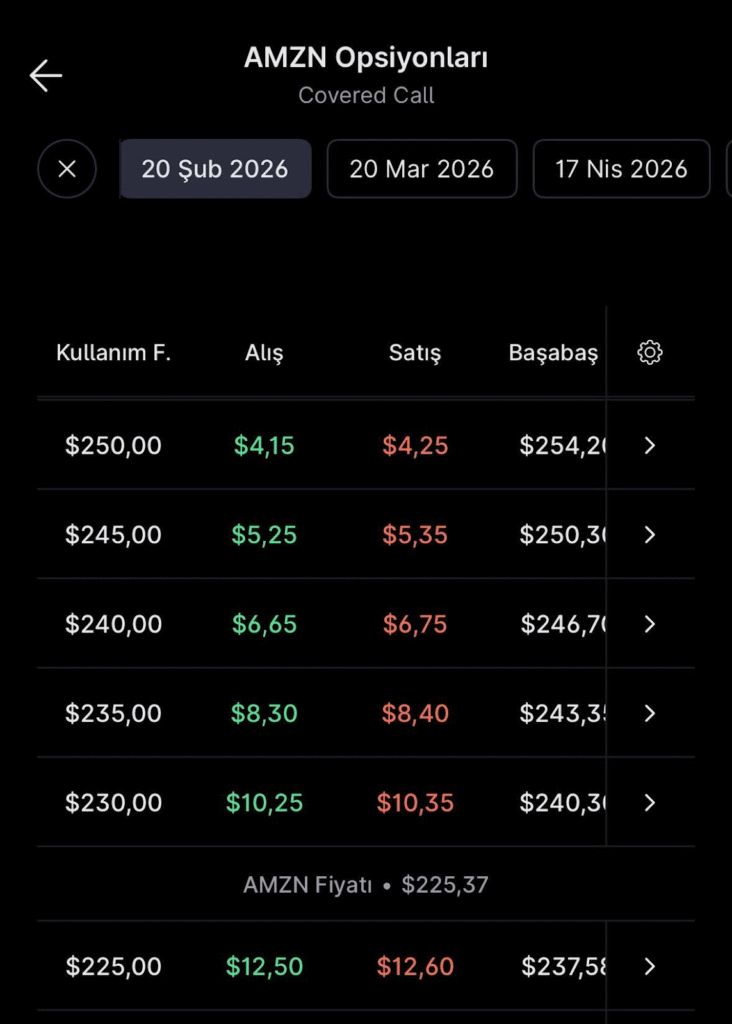The width and height of the screenshot is (732, 1024).
Task: Go back using the arrow icon
Action: pos(46,76)
